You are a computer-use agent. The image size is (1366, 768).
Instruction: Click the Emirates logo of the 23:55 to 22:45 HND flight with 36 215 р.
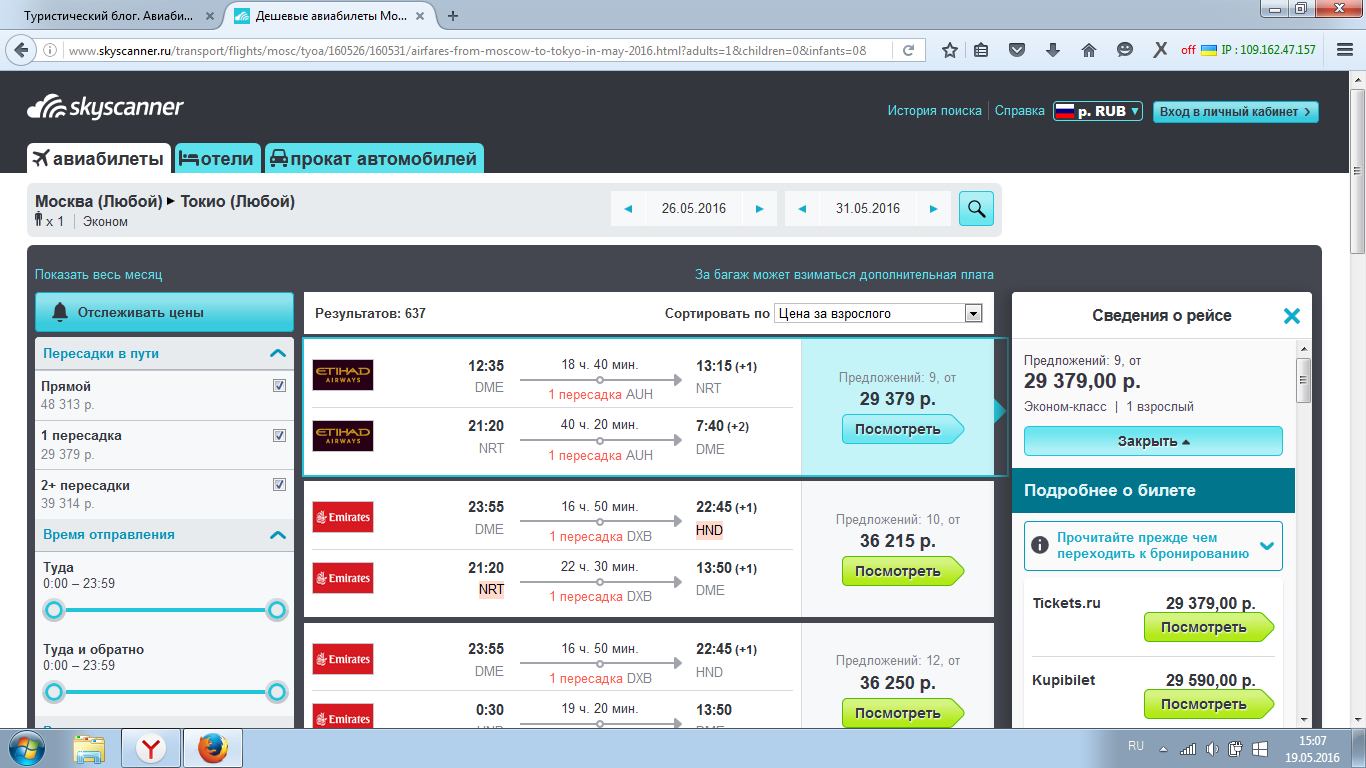coord(343,517)
